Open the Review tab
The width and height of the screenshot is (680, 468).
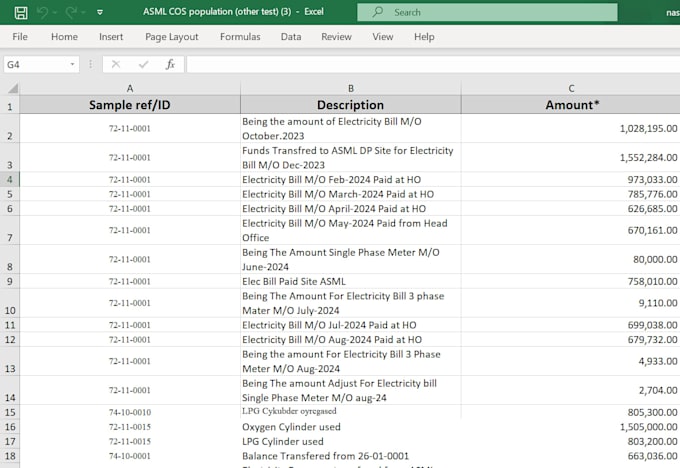336,37
